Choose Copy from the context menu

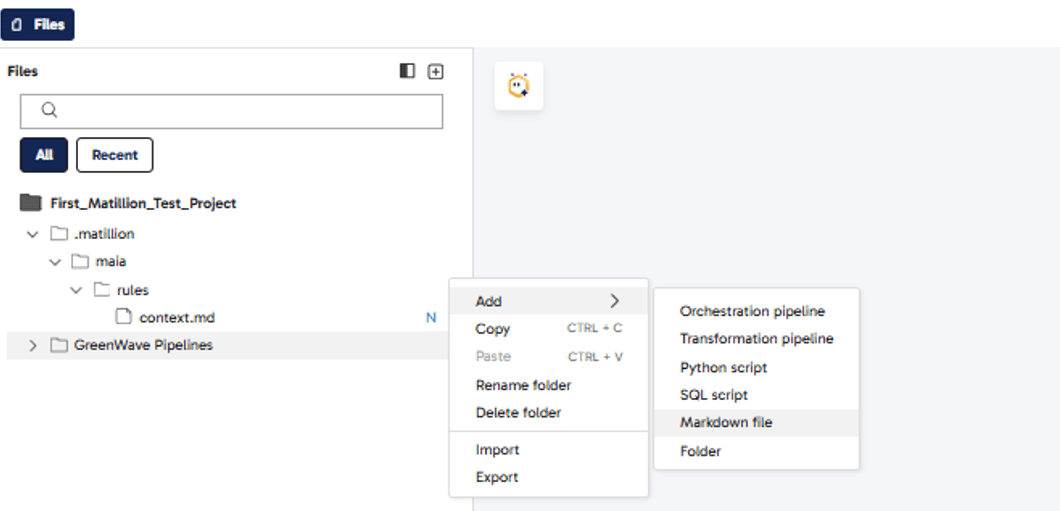tap(548, 329)
